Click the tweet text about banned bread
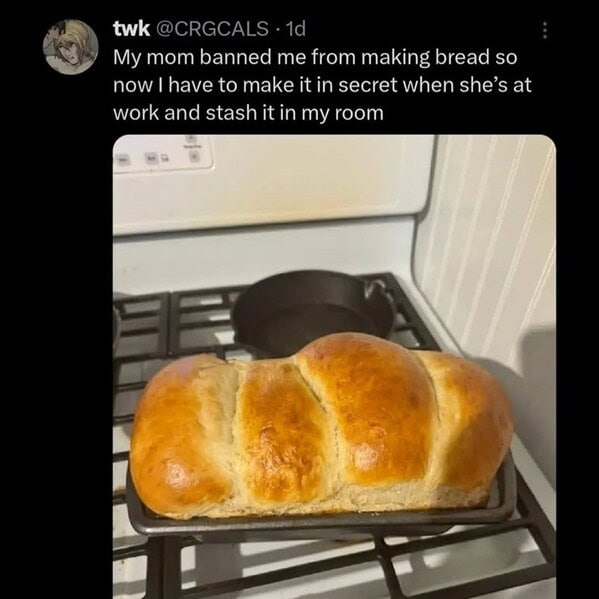This screenshot has height=599, width=599. [x=322, y=85]
